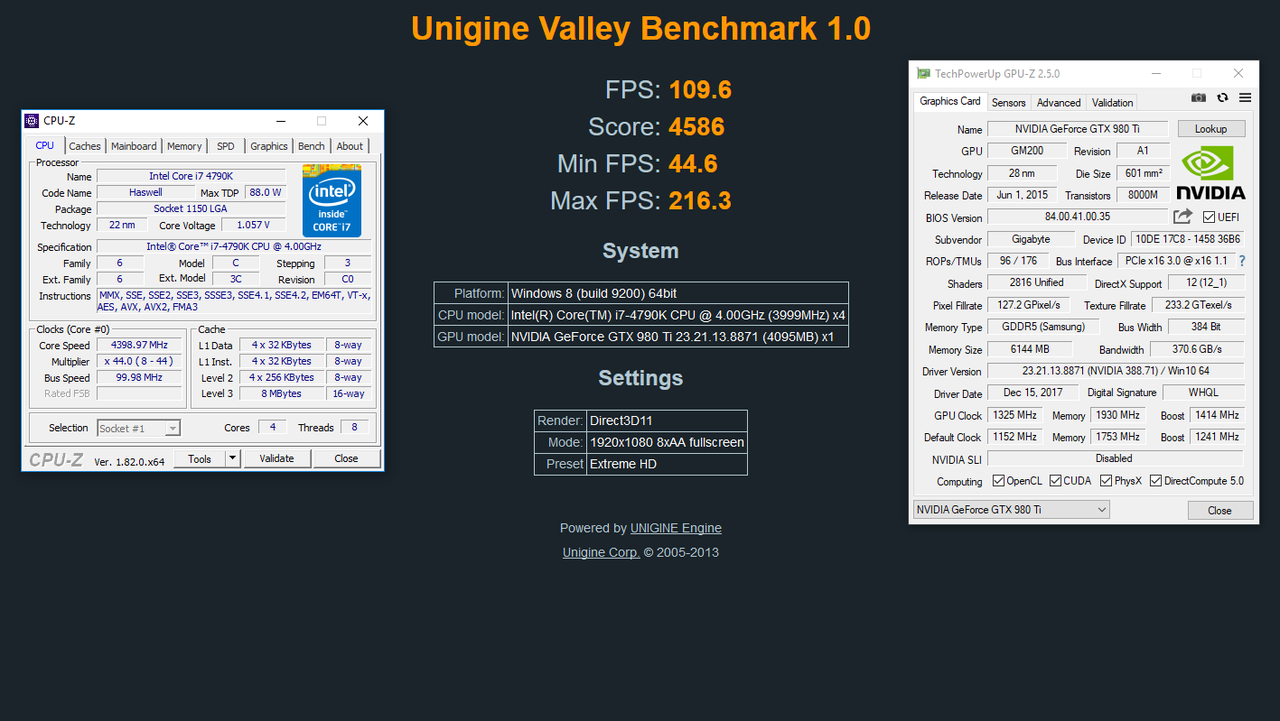Click the Intel Core i7 logo in CPU-Z
Image resolution: width=1280 pixels, height=721 pixels.
coord(331,200)
